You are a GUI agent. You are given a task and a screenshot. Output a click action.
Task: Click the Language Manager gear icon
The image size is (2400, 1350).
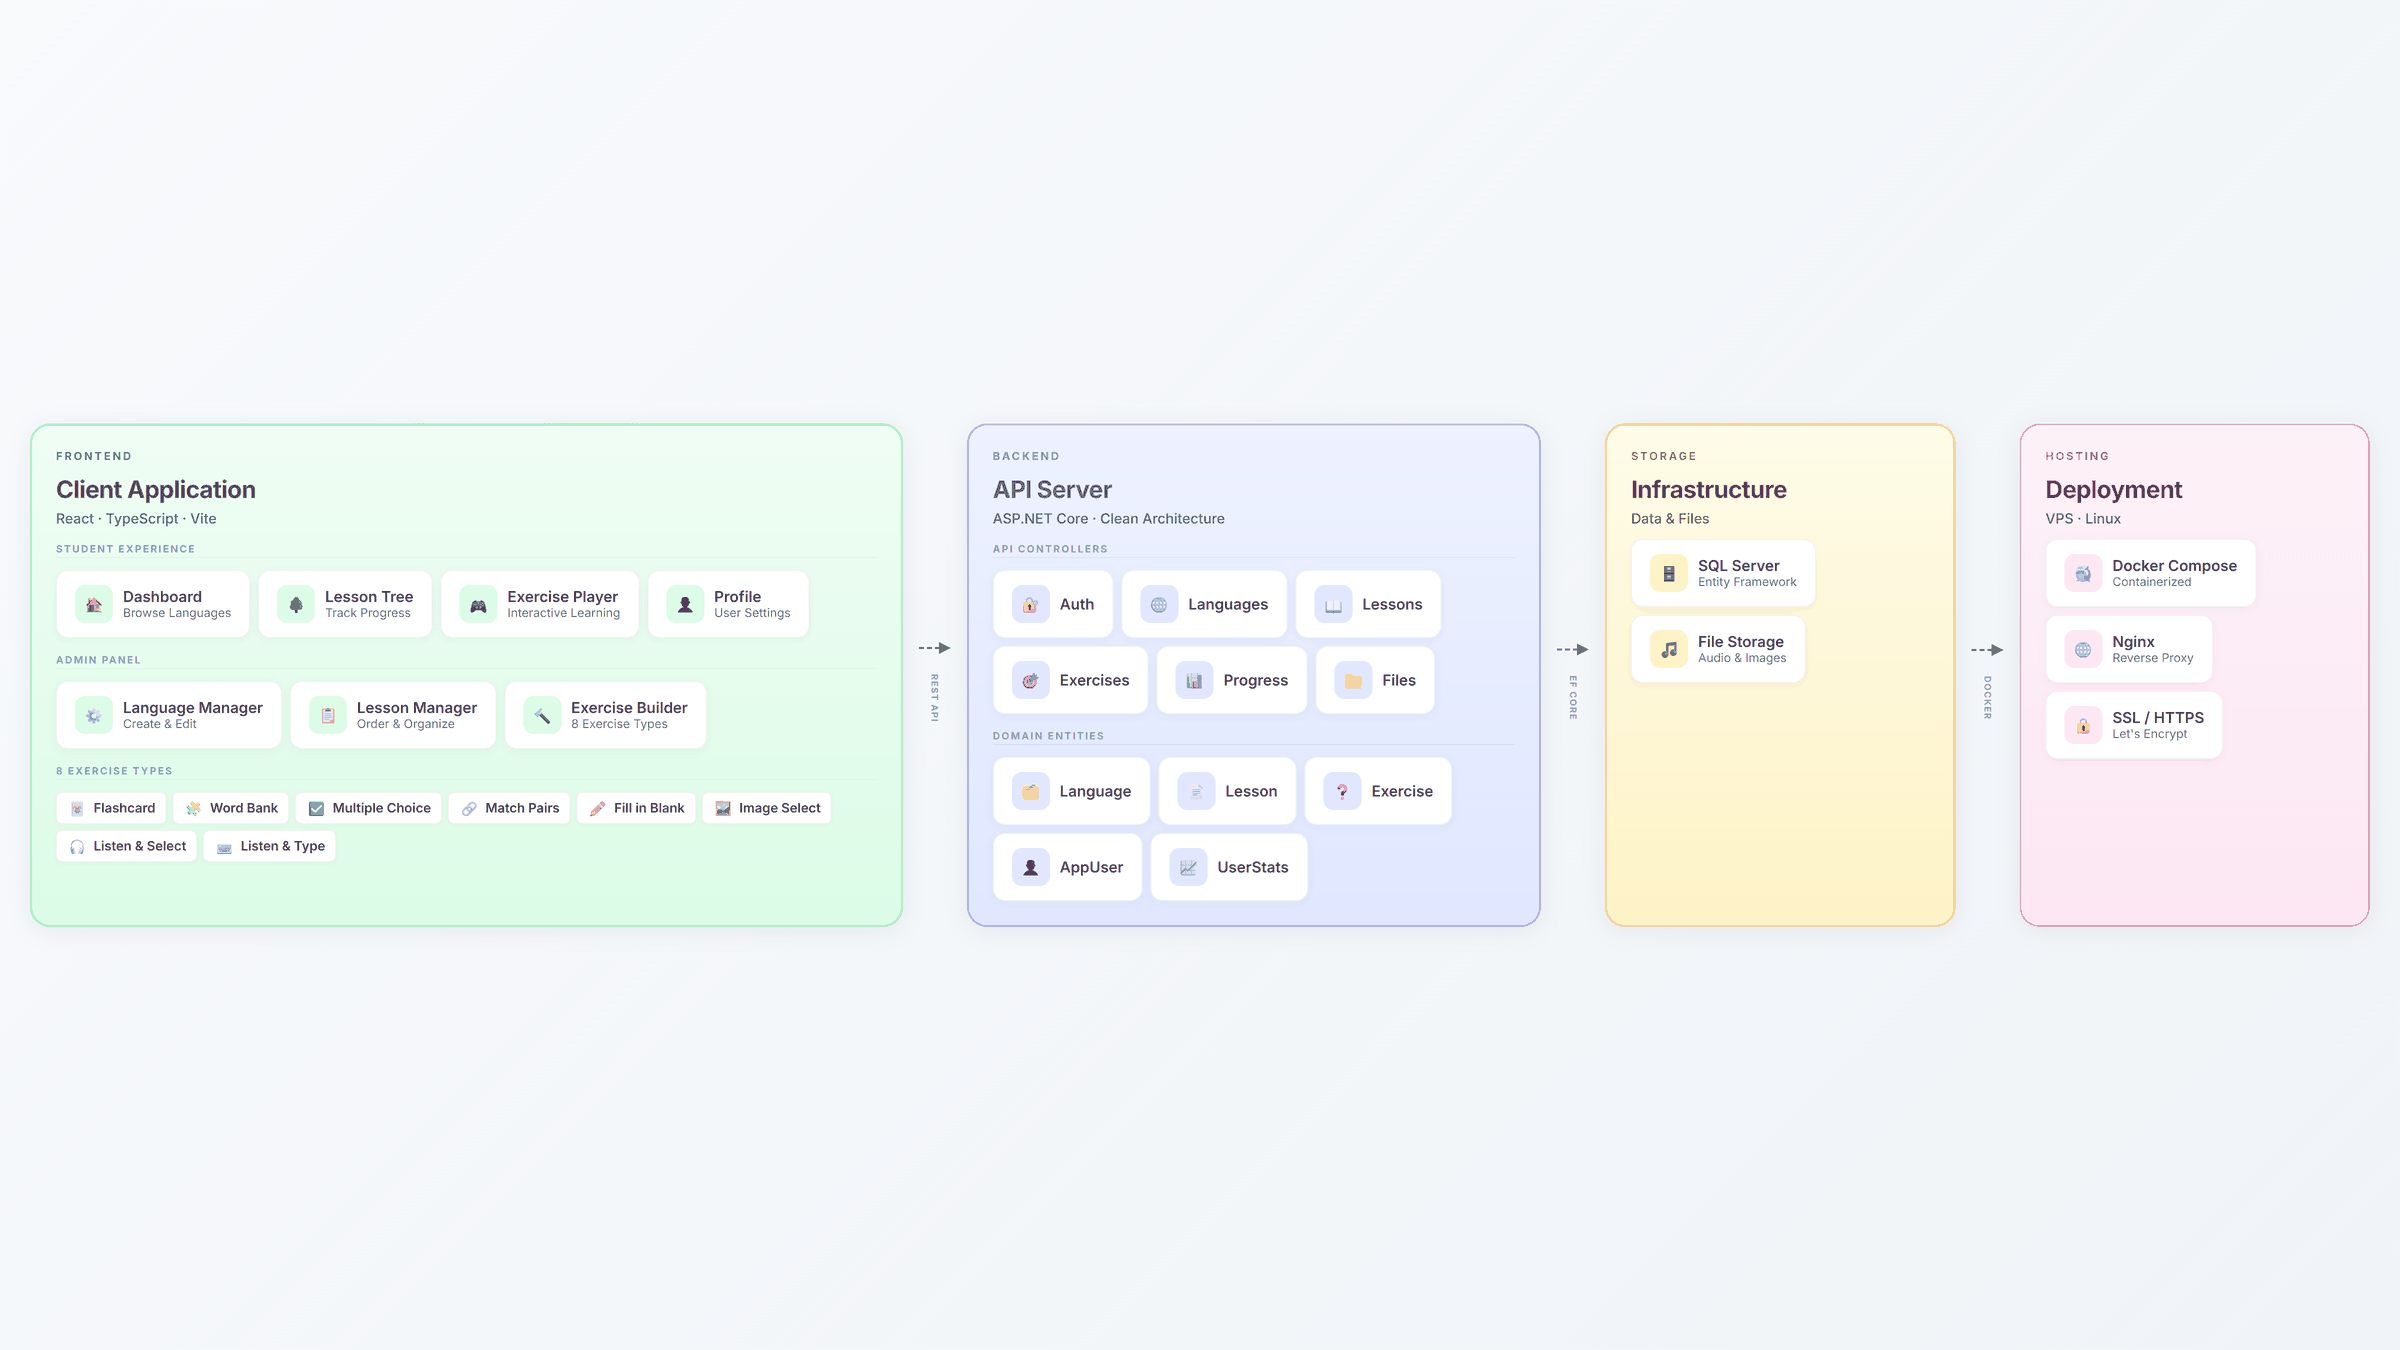(x=94, y=716)
